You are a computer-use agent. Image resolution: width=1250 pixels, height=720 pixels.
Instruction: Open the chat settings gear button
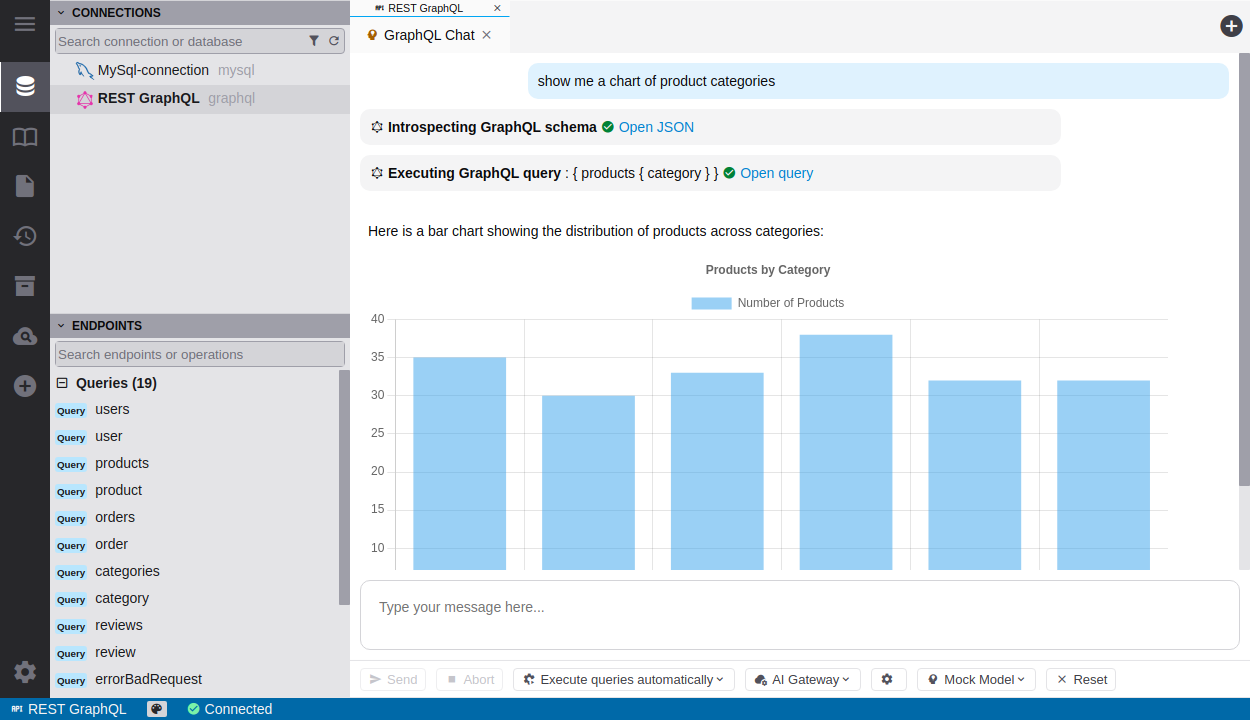(x=887, y=679)
